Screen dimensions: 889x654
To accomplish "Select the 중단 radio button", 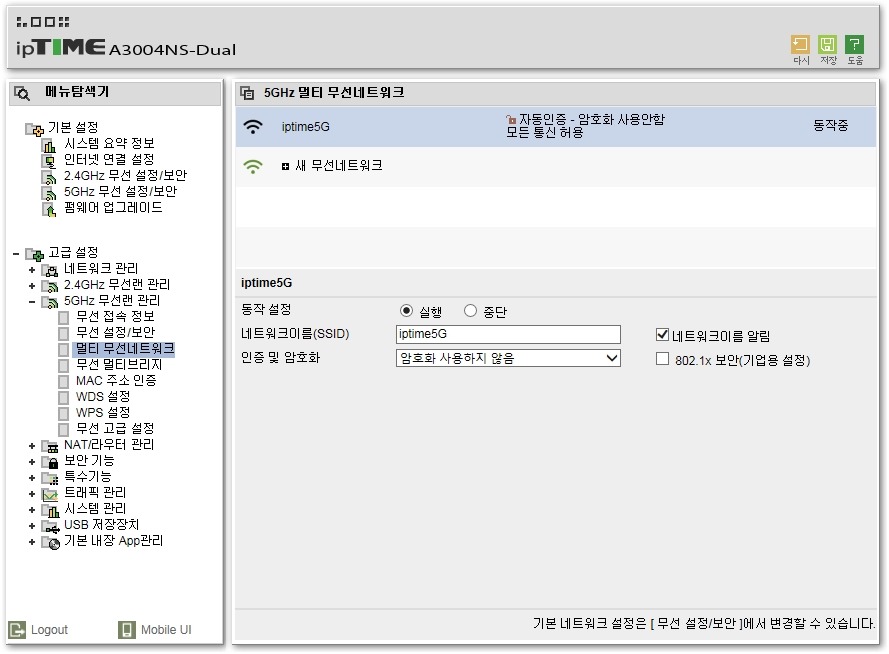I will click(470, 311).
